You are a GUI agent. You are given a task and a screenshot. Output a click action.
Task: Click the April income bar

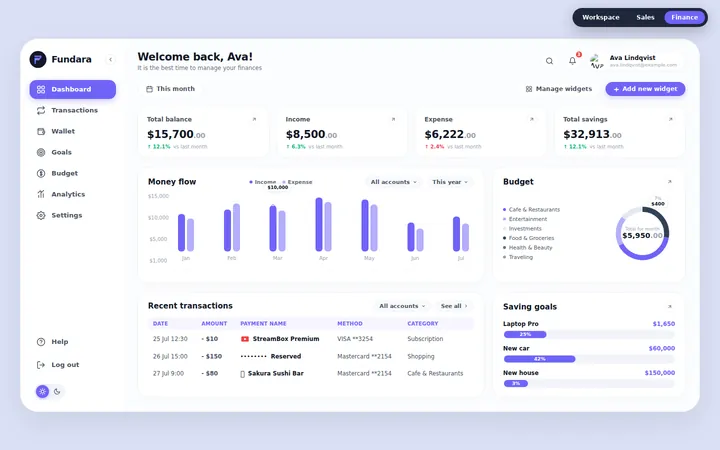(x=319, y=225)
